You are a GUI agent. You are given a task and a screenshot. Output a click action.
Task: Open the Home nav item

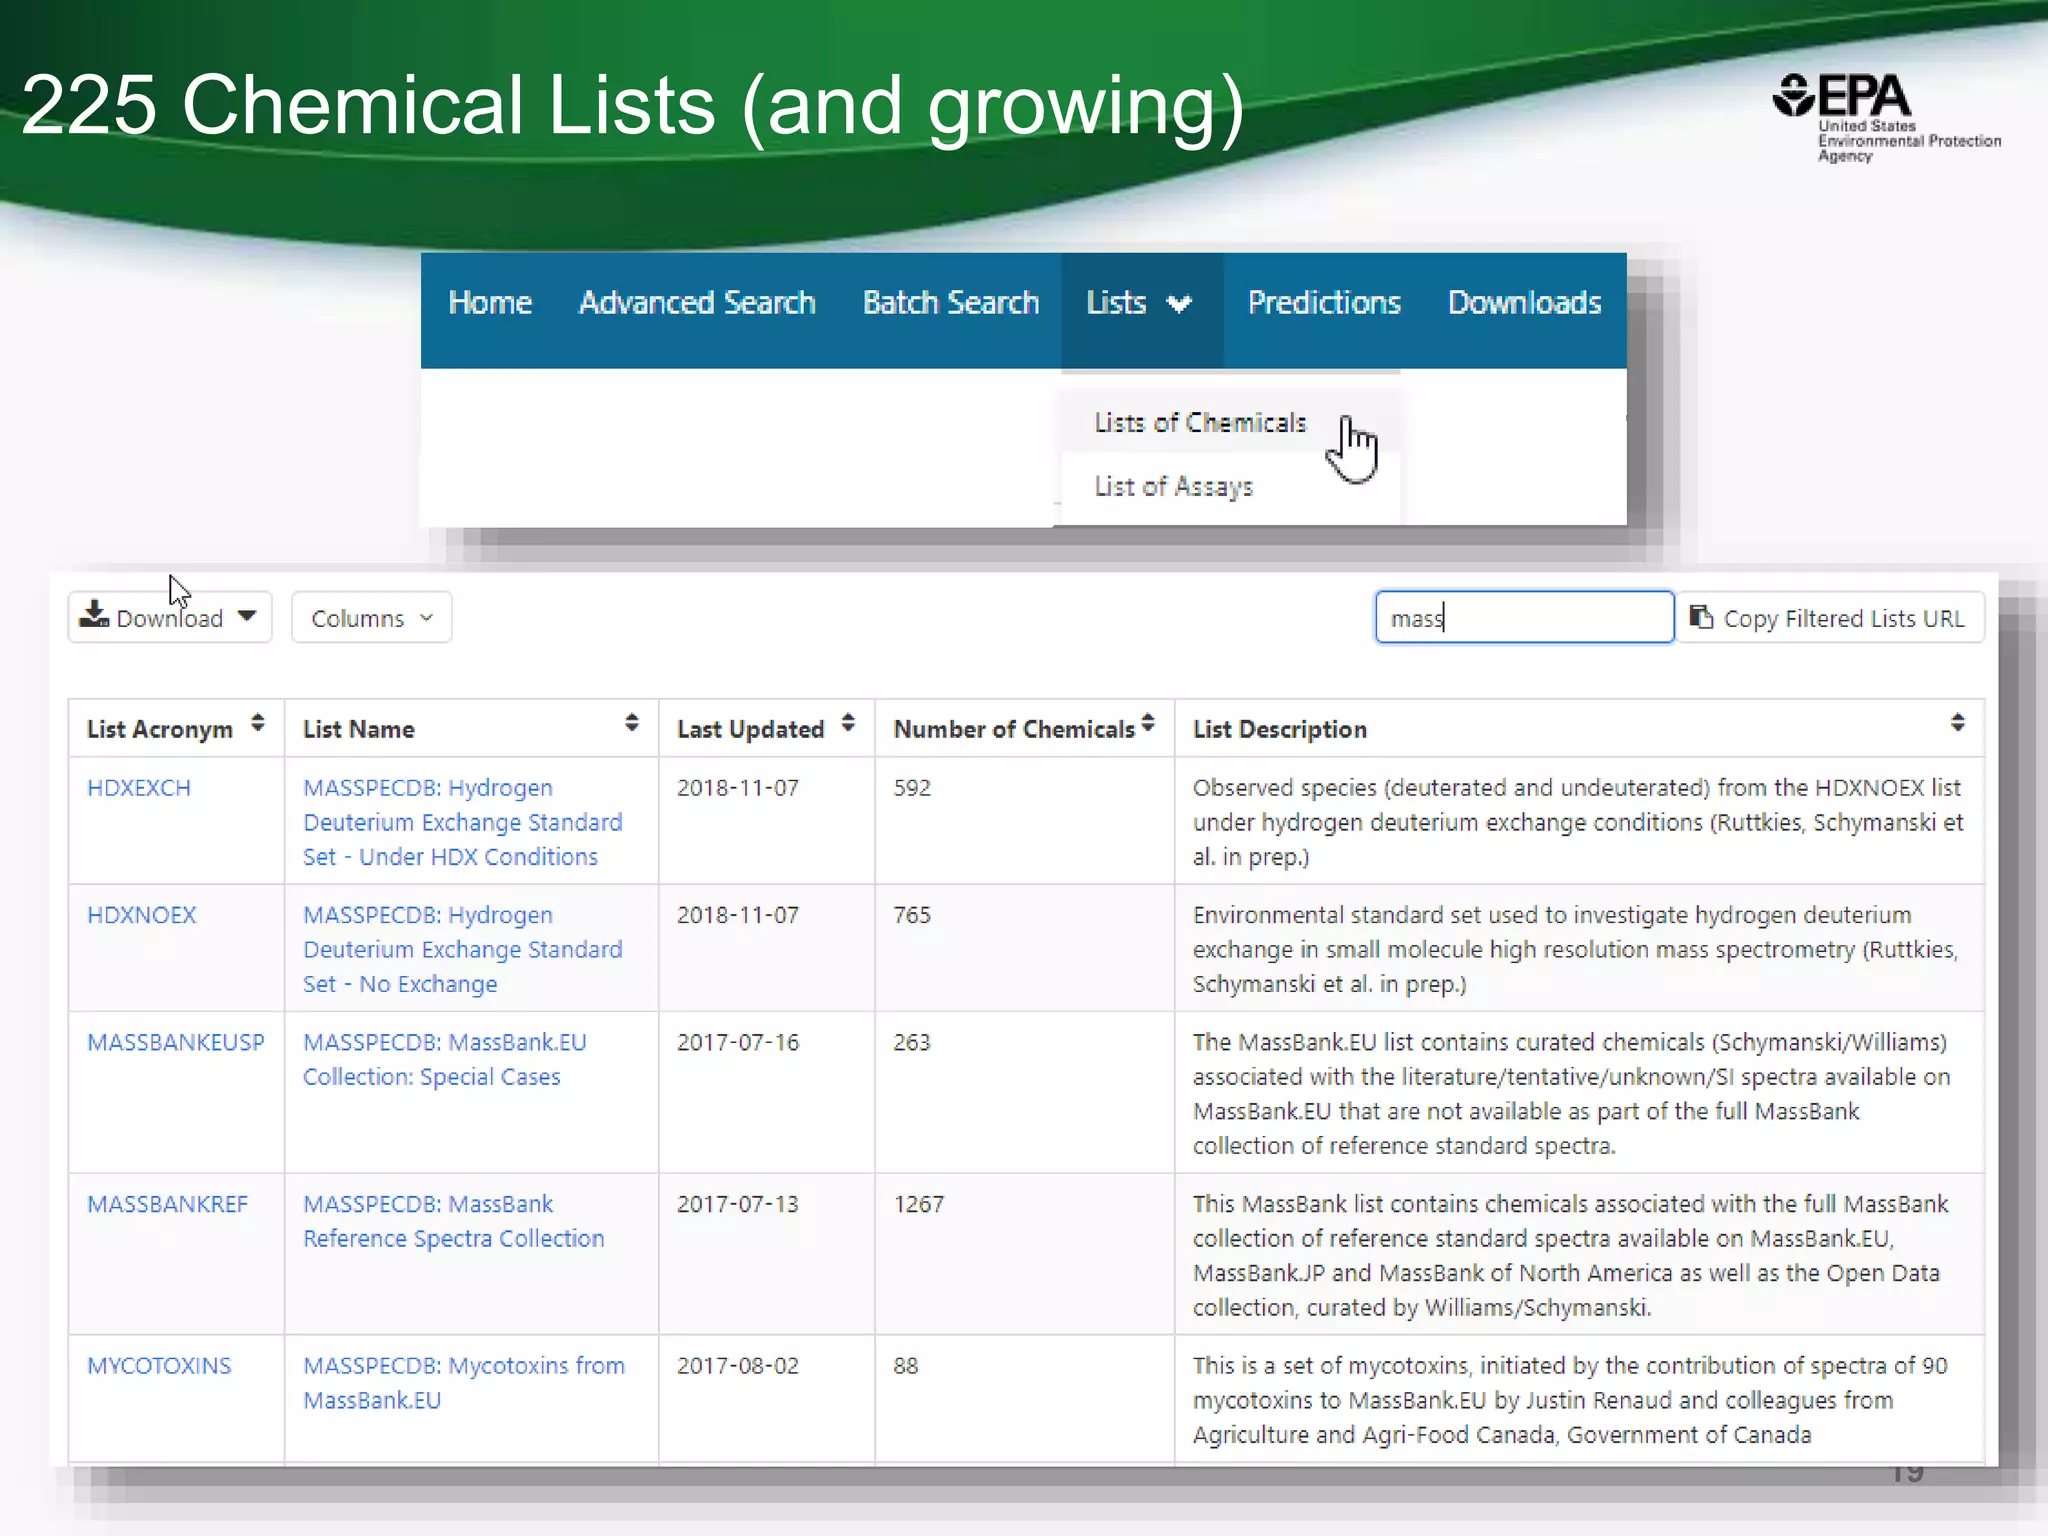click(490, 303)
